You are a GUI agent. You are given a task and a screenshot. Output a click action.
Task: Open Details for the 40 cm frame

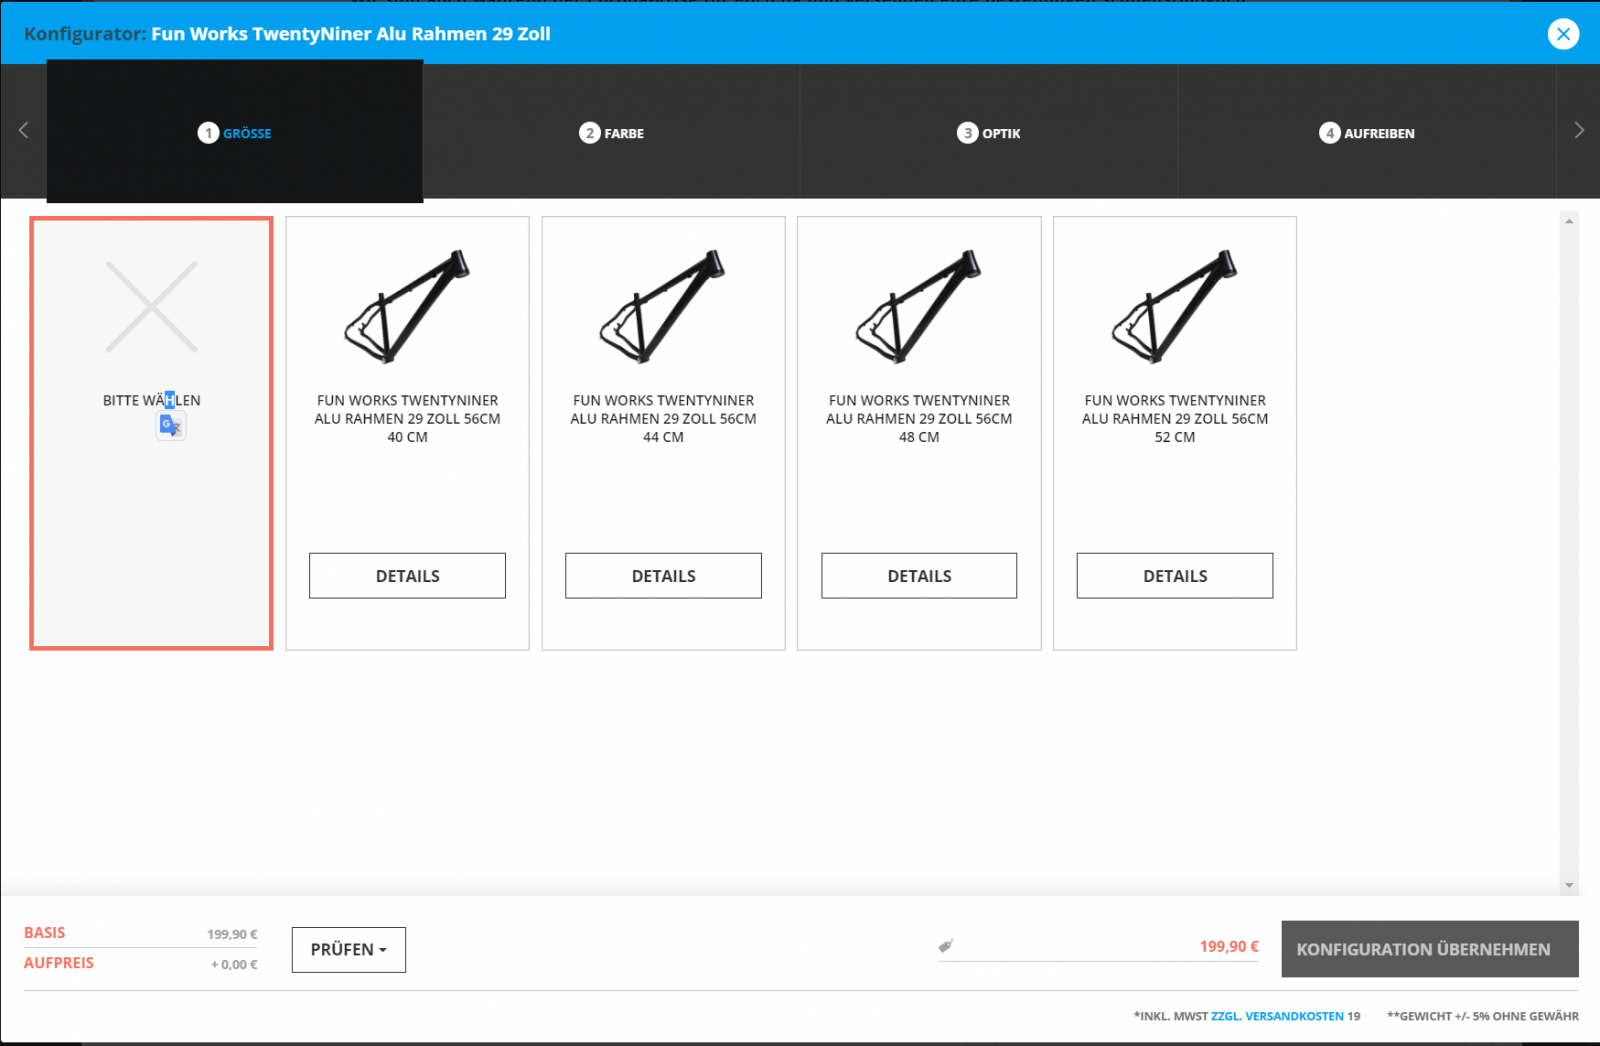407,576
